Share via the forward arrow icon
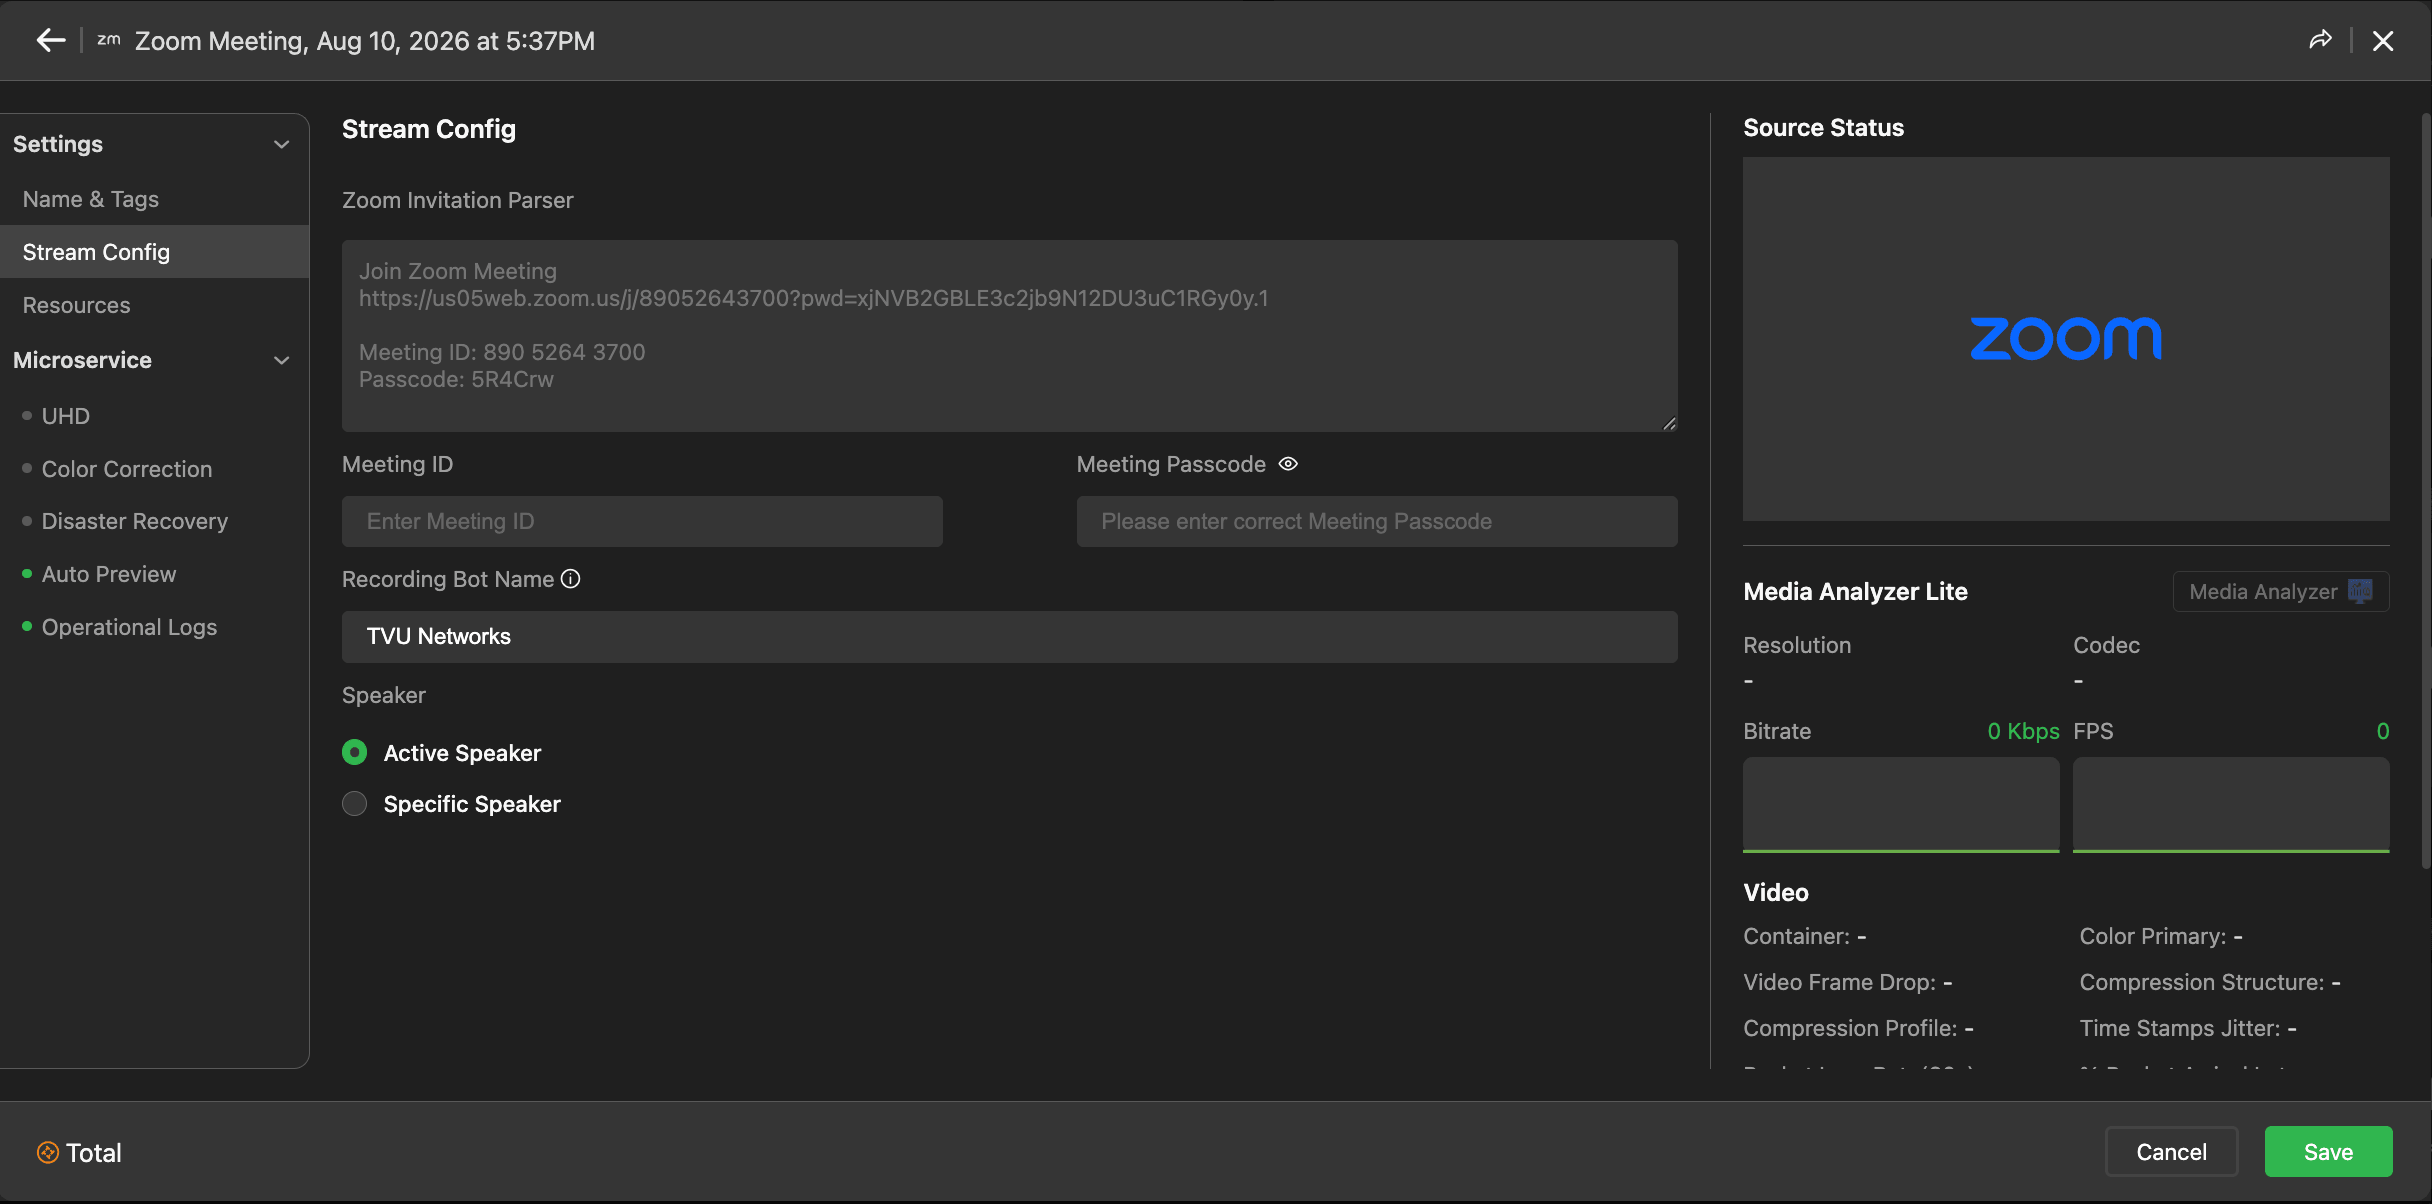 click(x=2321, y=40)
